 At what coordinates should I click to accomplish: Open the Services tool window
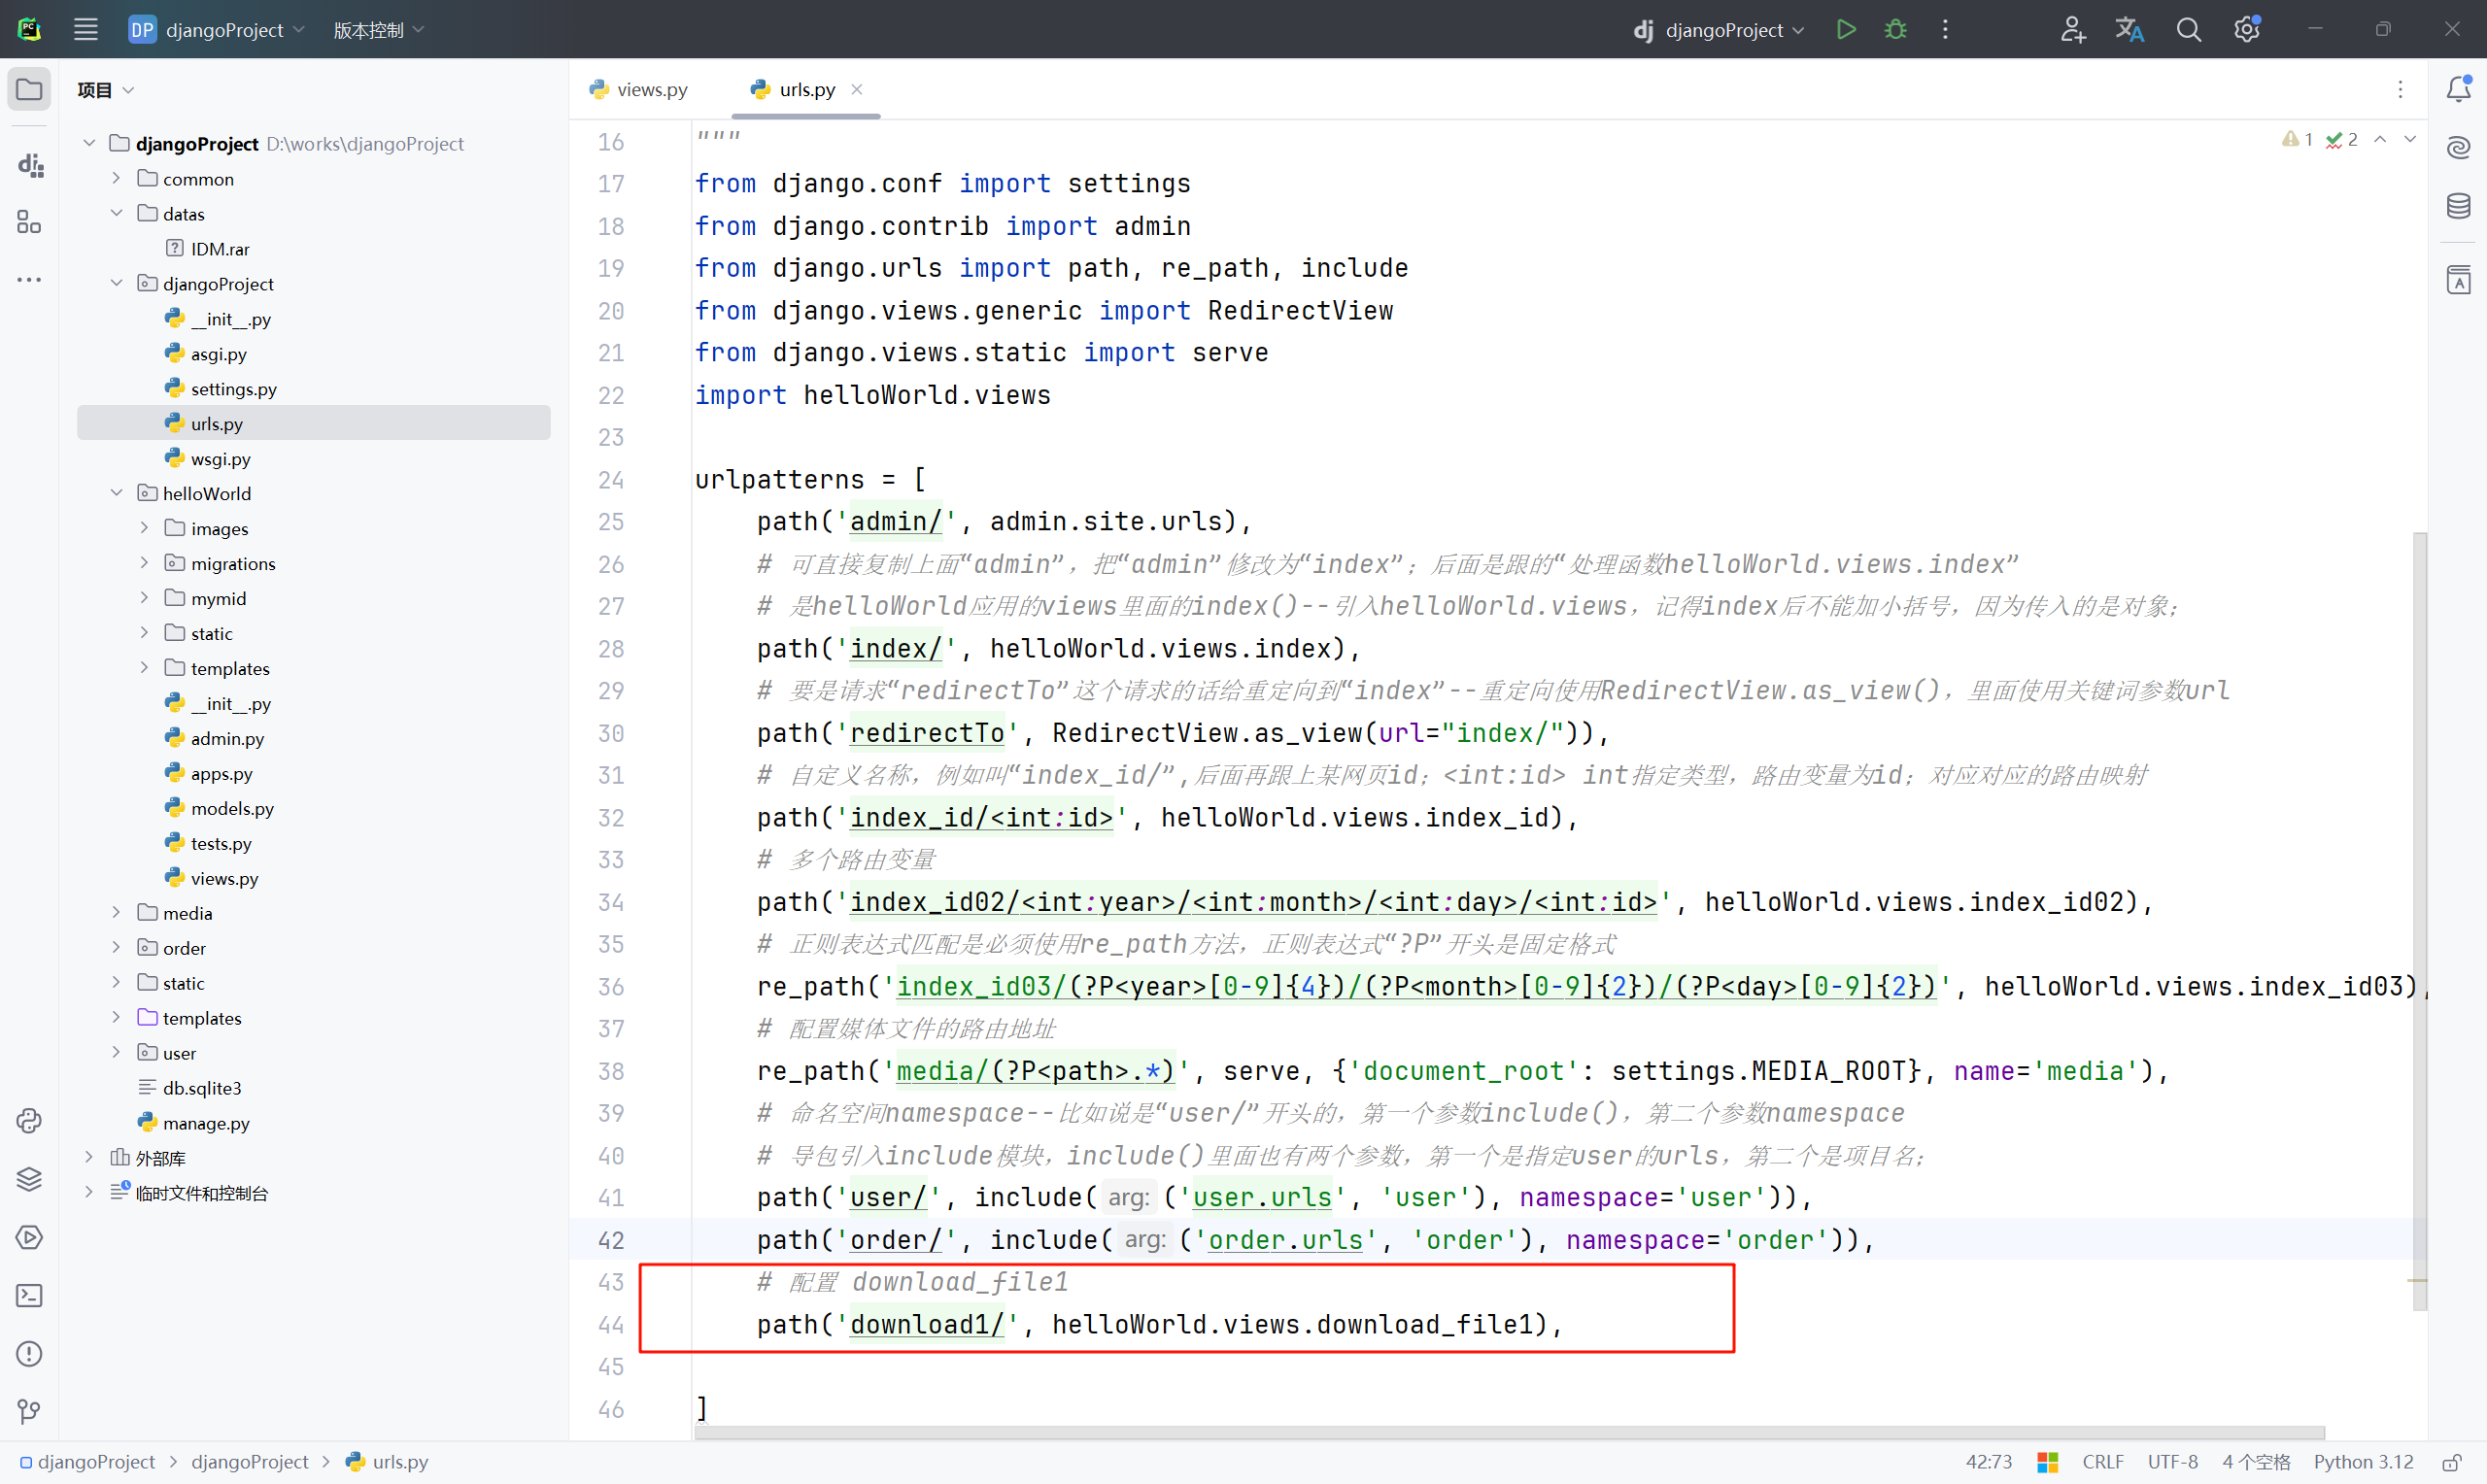pyautogui.click(x=29, y=1237)
